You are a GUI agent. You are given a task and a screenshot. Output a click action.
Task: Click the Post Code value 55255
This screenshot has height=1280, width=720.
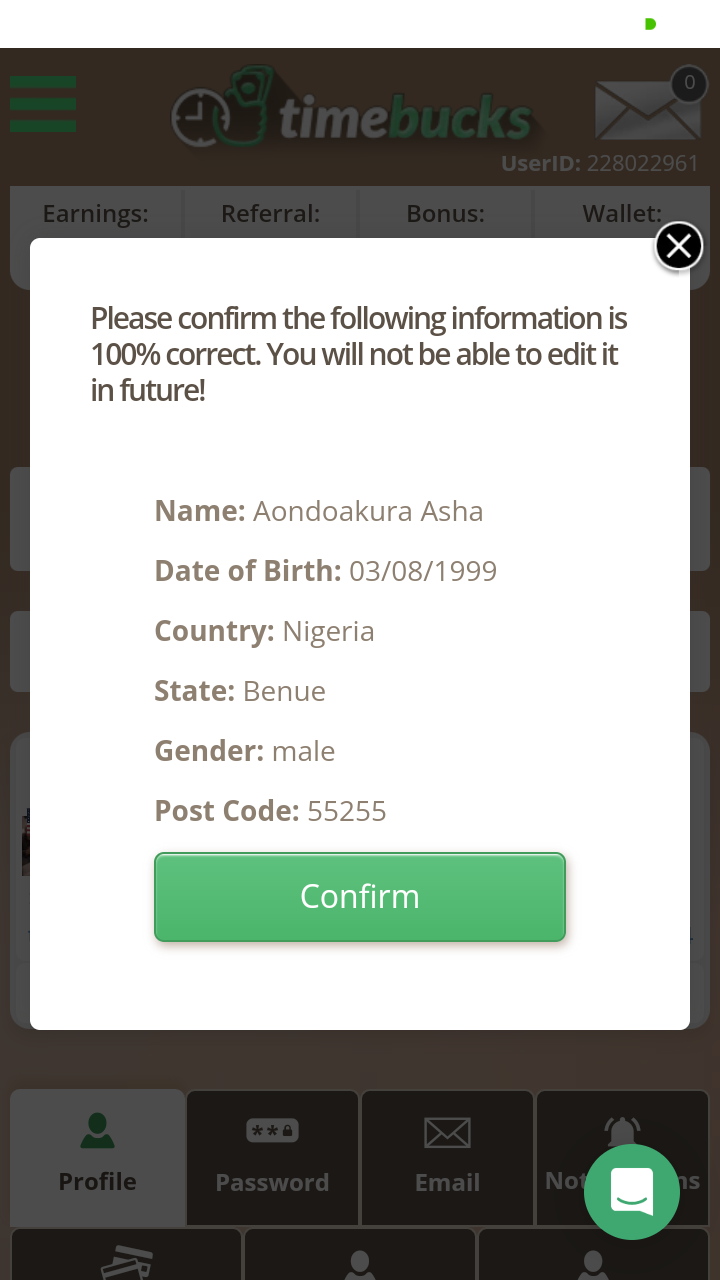347,811
